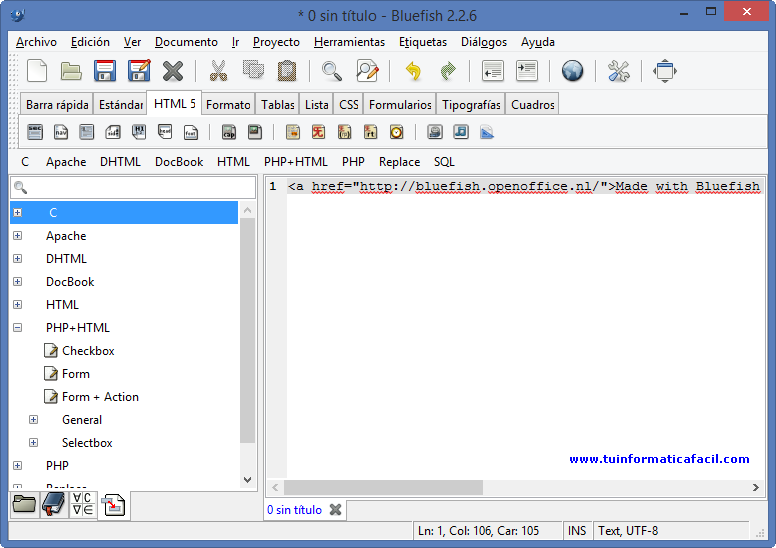Open advanced find and replace icon
The width and height of the screenshot is (776, 548).
367,71
